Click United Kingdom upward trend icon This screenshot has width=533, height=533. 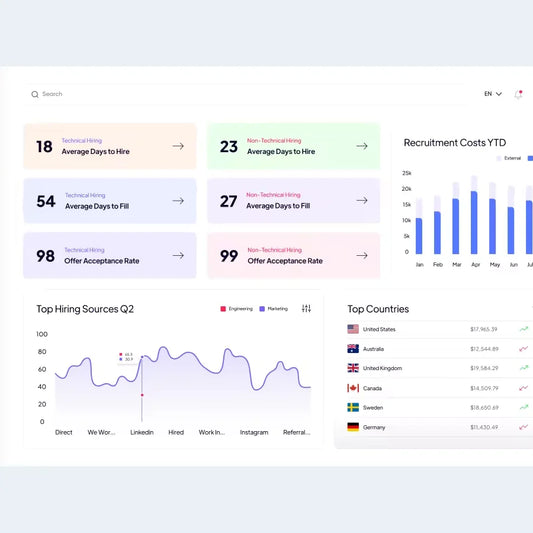point(524,368)
